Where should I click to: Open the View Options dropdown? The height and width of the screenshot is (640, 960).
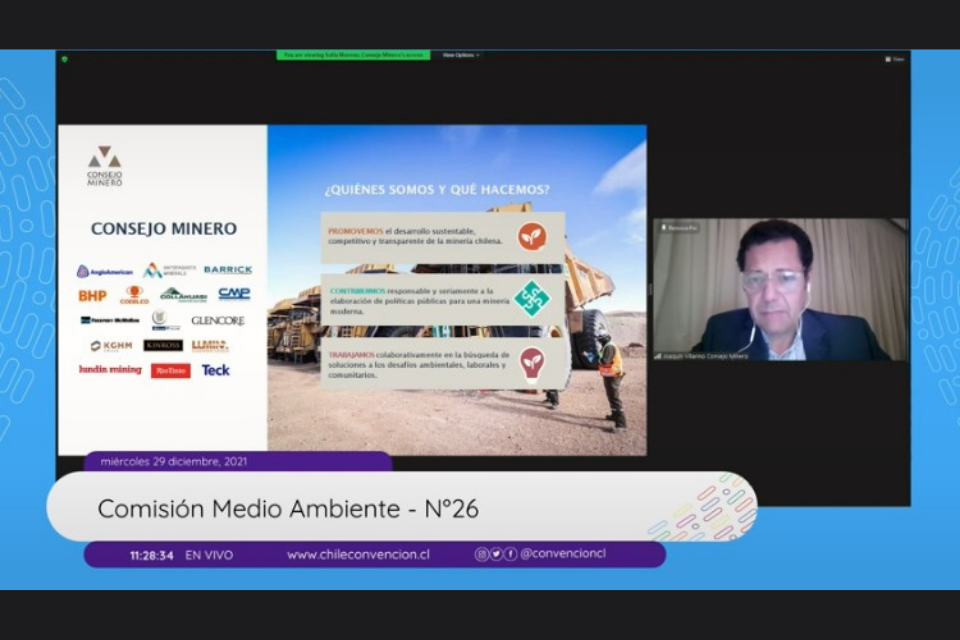(460, 55)
